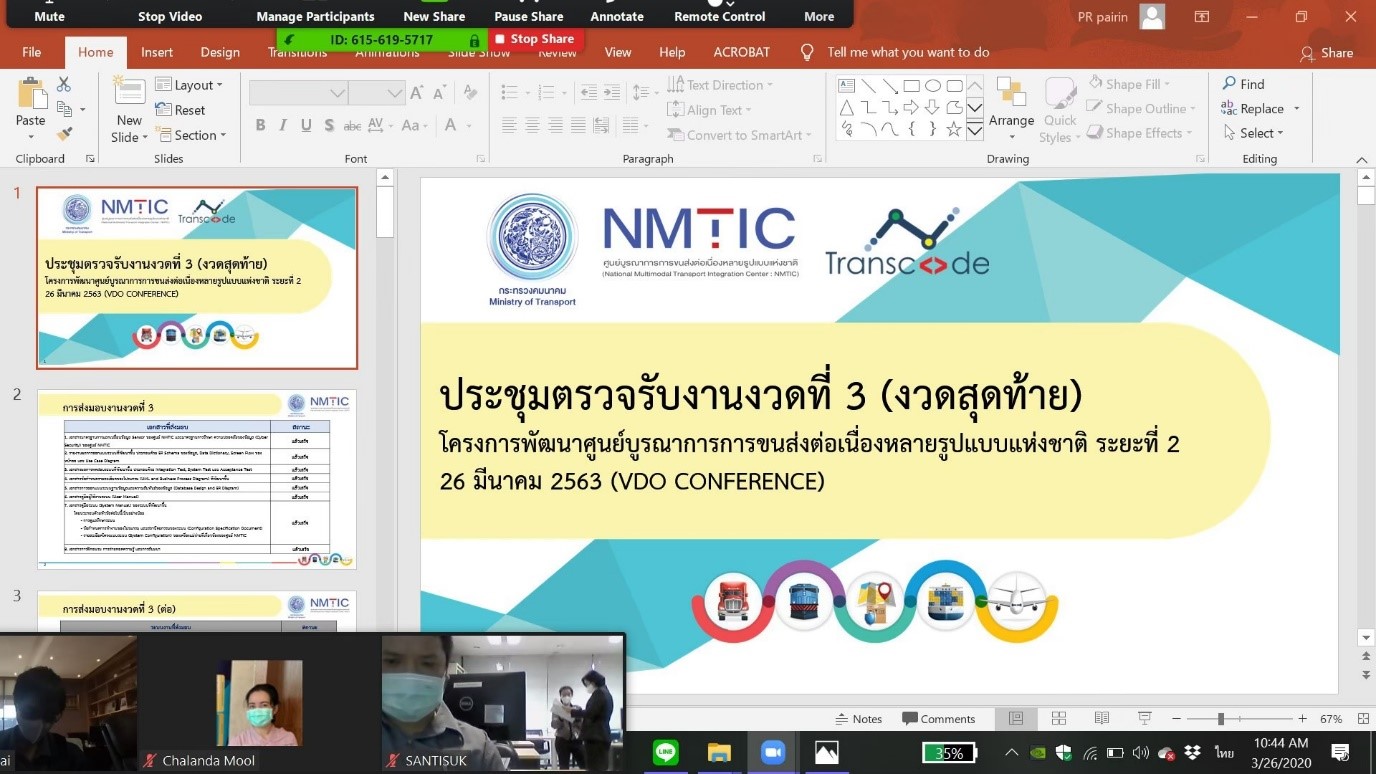Viewport: 1376px width, 774px height.
Task: Select slide 1 thumbnail
Action: click(197, 278)
